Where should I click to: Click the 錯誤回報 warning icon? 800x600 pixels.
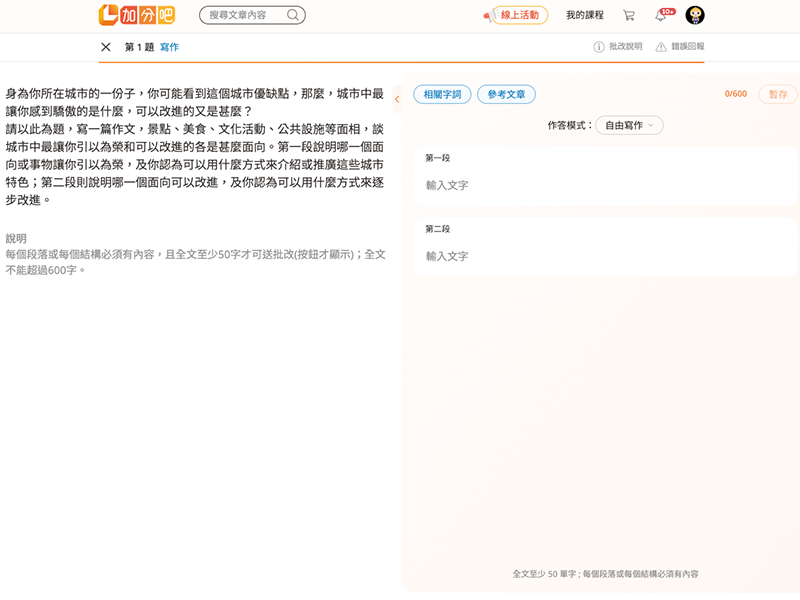pos(662,47)
